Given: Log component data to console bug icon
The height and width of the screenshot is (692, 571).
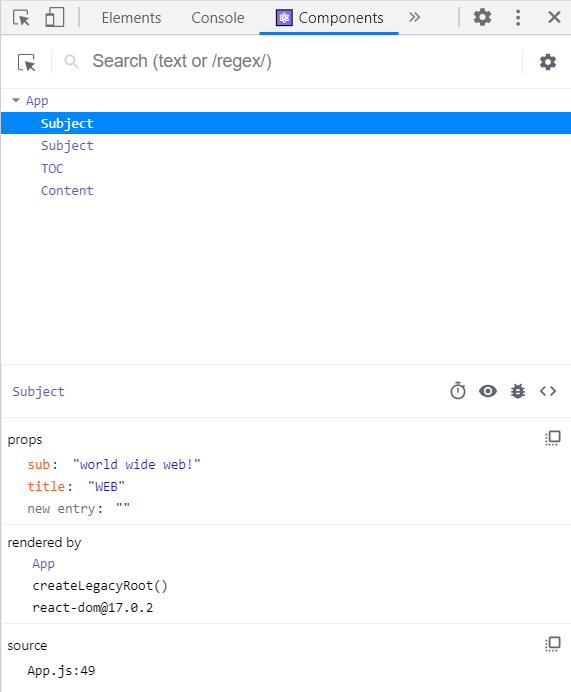Looking at the screenshot, I should point(518,391).
